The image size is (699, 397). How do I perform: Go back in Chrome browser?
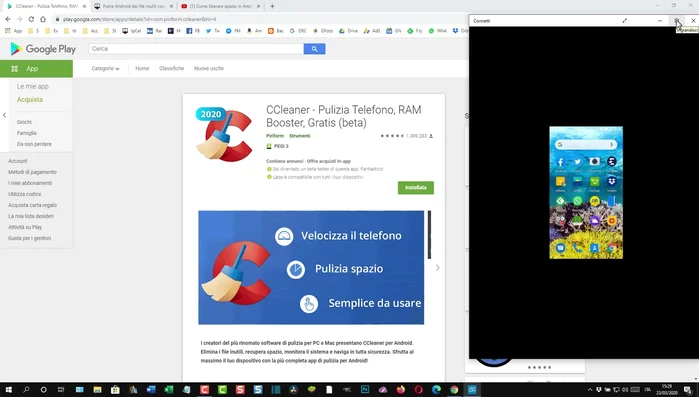[8, 19]
